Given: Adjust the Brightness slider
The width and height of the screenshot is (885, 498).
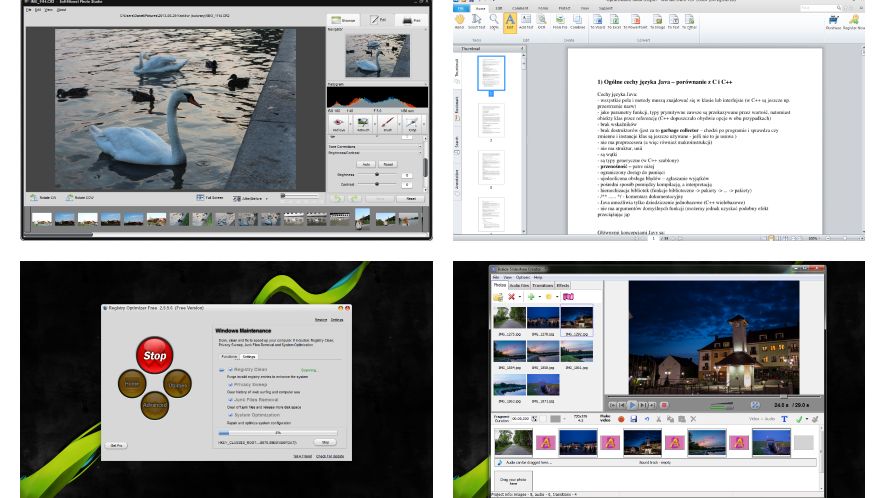Looking at the screenshot, I should [378, 175].
